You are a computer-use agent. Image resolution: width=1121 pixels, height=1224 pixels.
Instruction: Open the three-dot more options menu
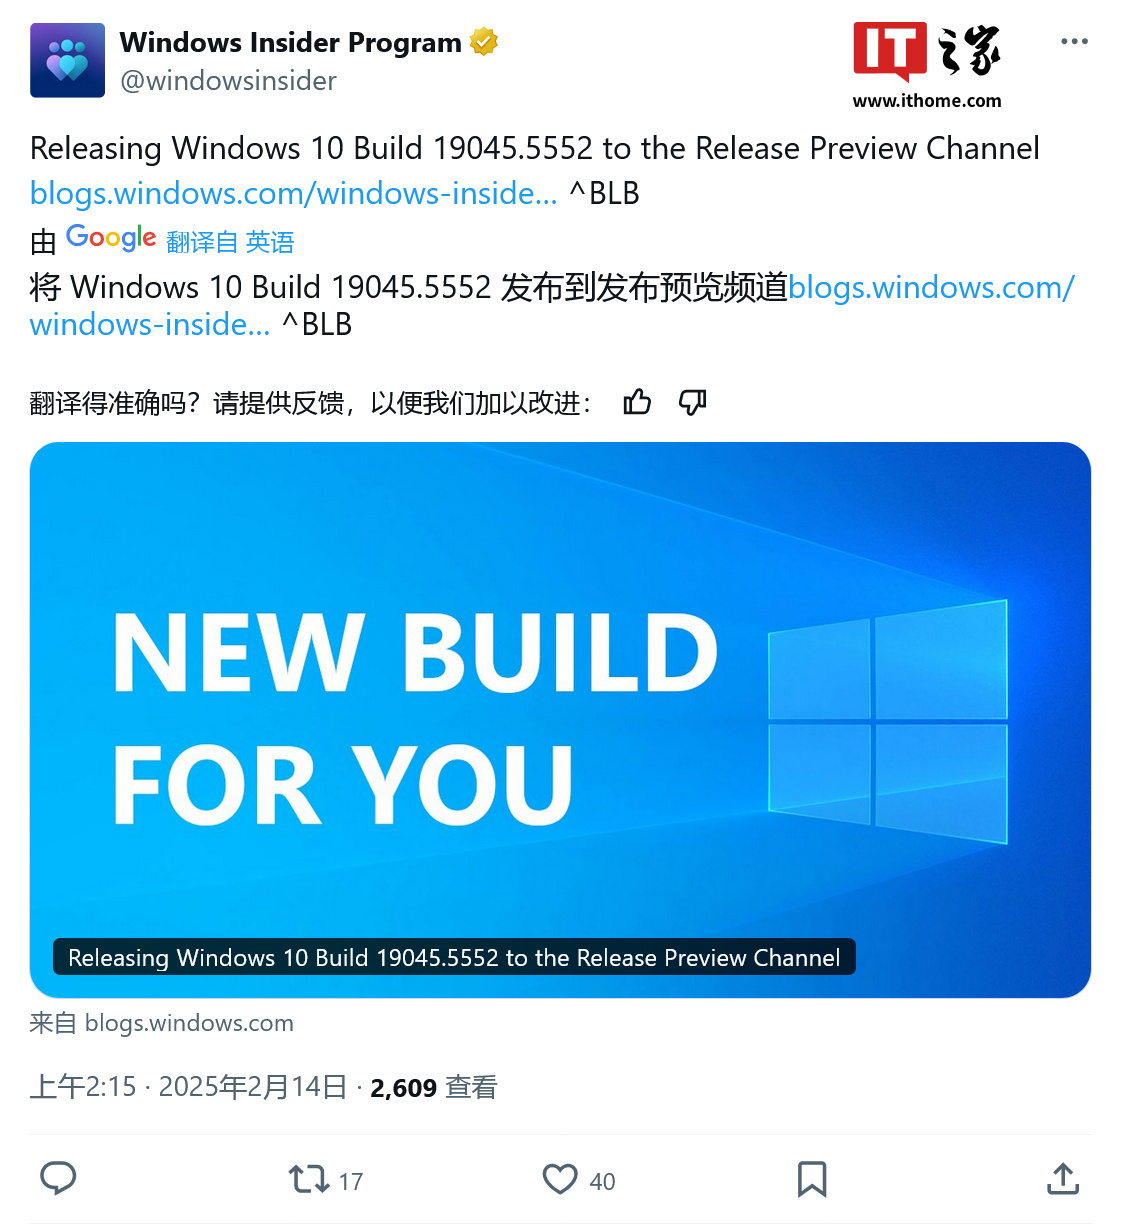pos(1074,41)
